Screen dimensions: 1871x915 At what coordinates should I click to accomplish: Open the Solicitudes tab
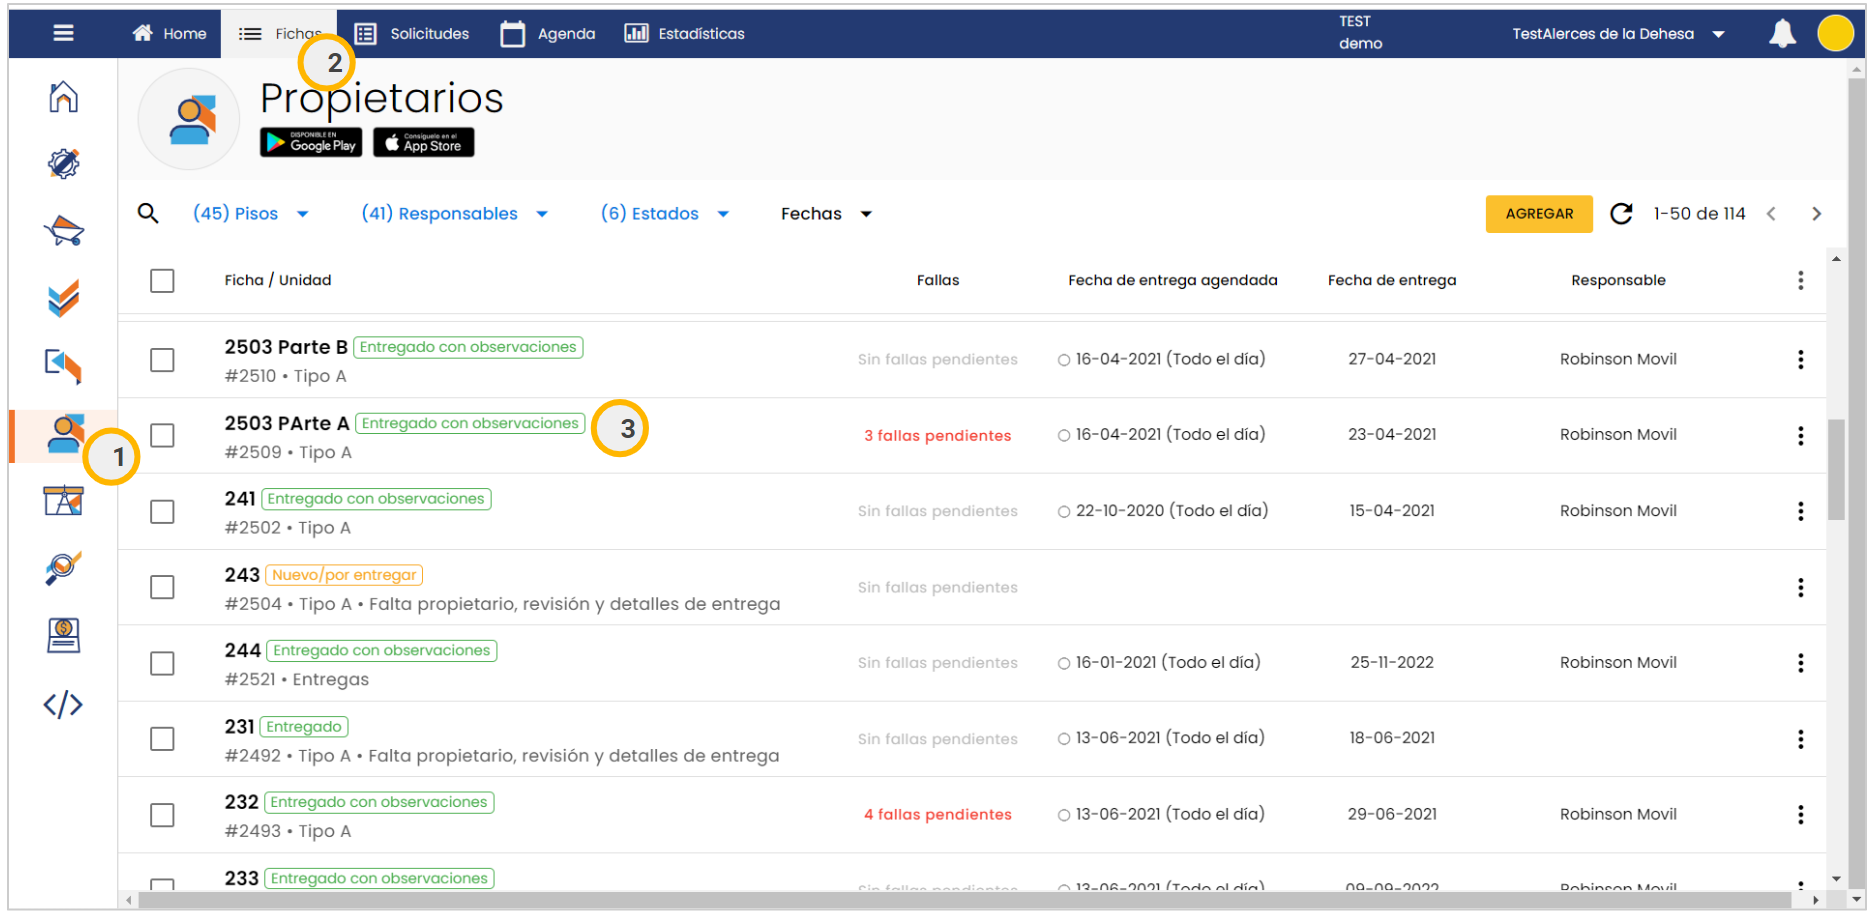point(411,34)
